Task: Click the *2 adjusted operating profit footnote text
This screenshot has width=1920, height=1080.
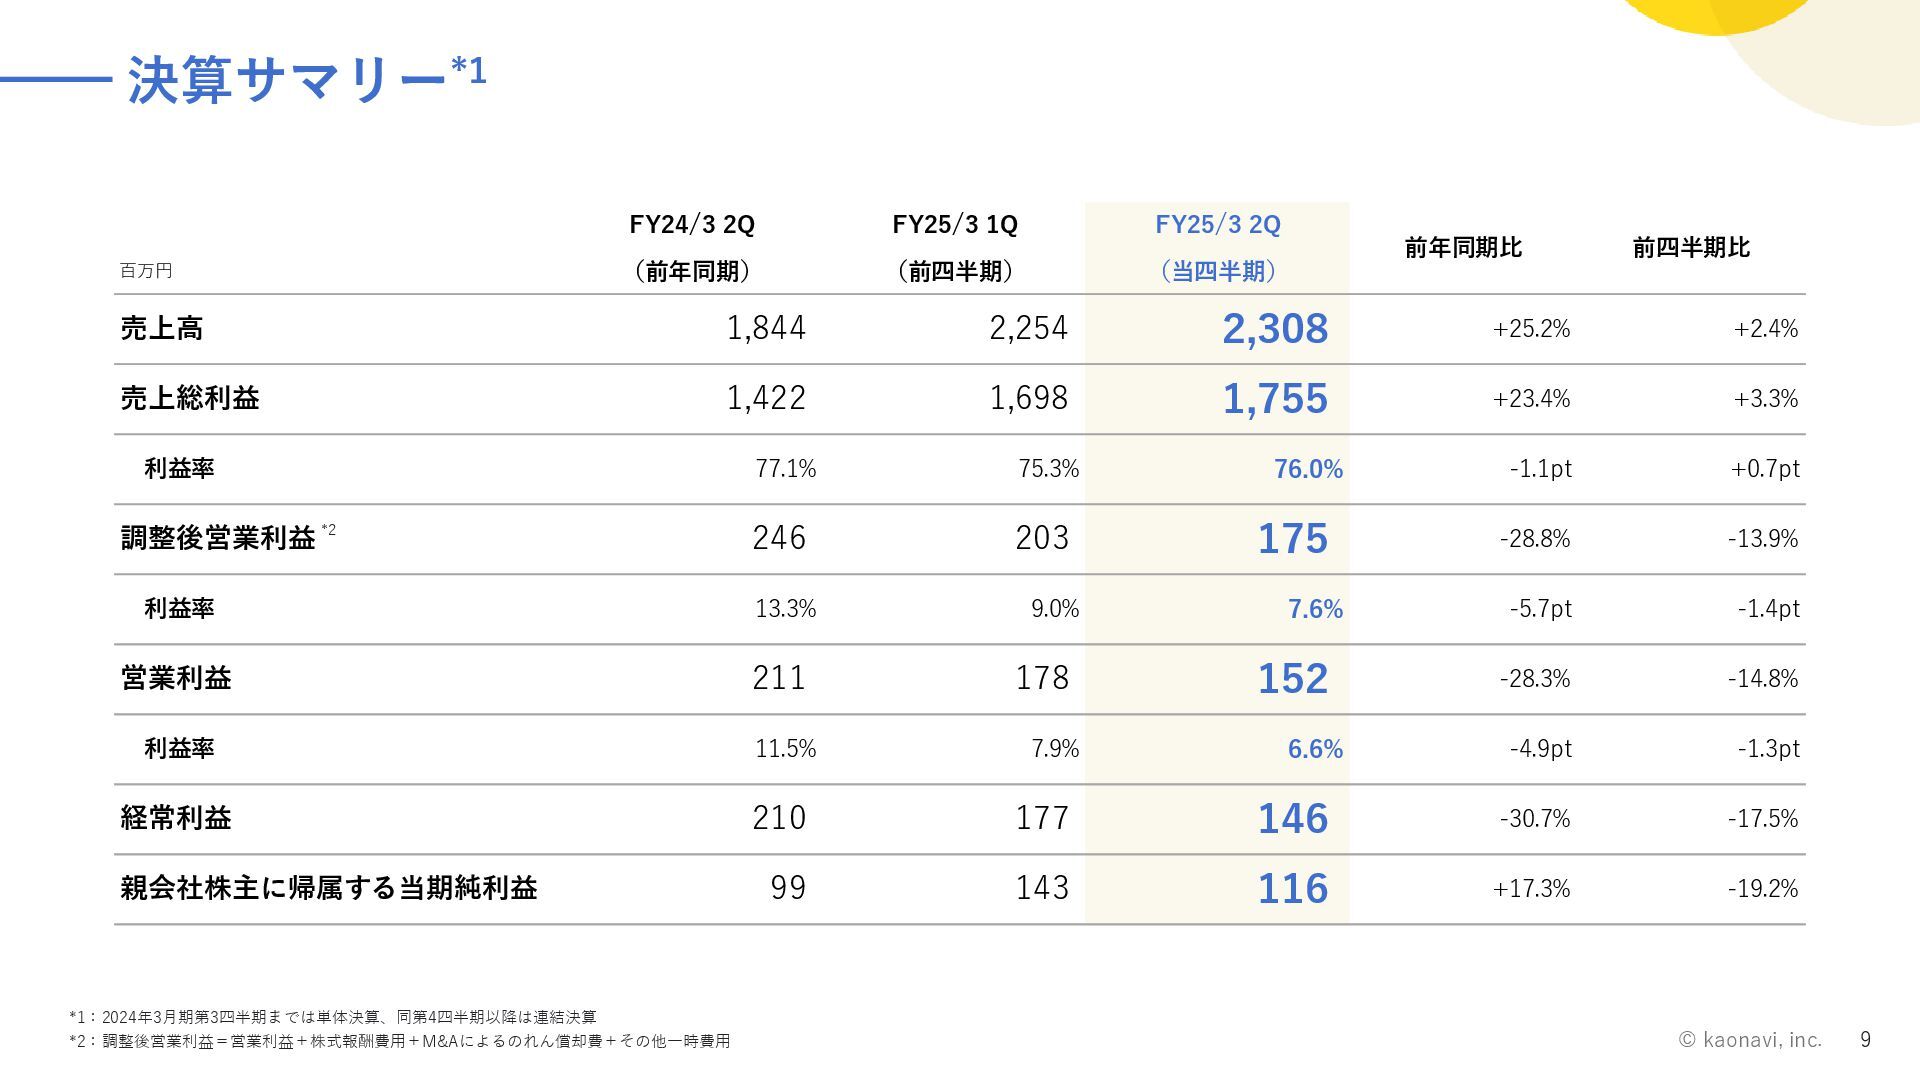Action: (400, 1041)
